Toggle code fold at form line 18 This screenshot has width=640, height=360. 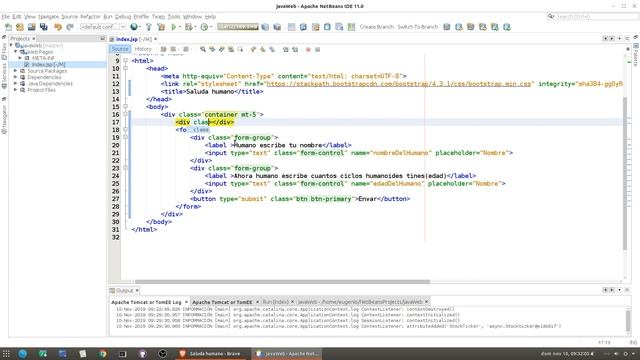(125, 129)
